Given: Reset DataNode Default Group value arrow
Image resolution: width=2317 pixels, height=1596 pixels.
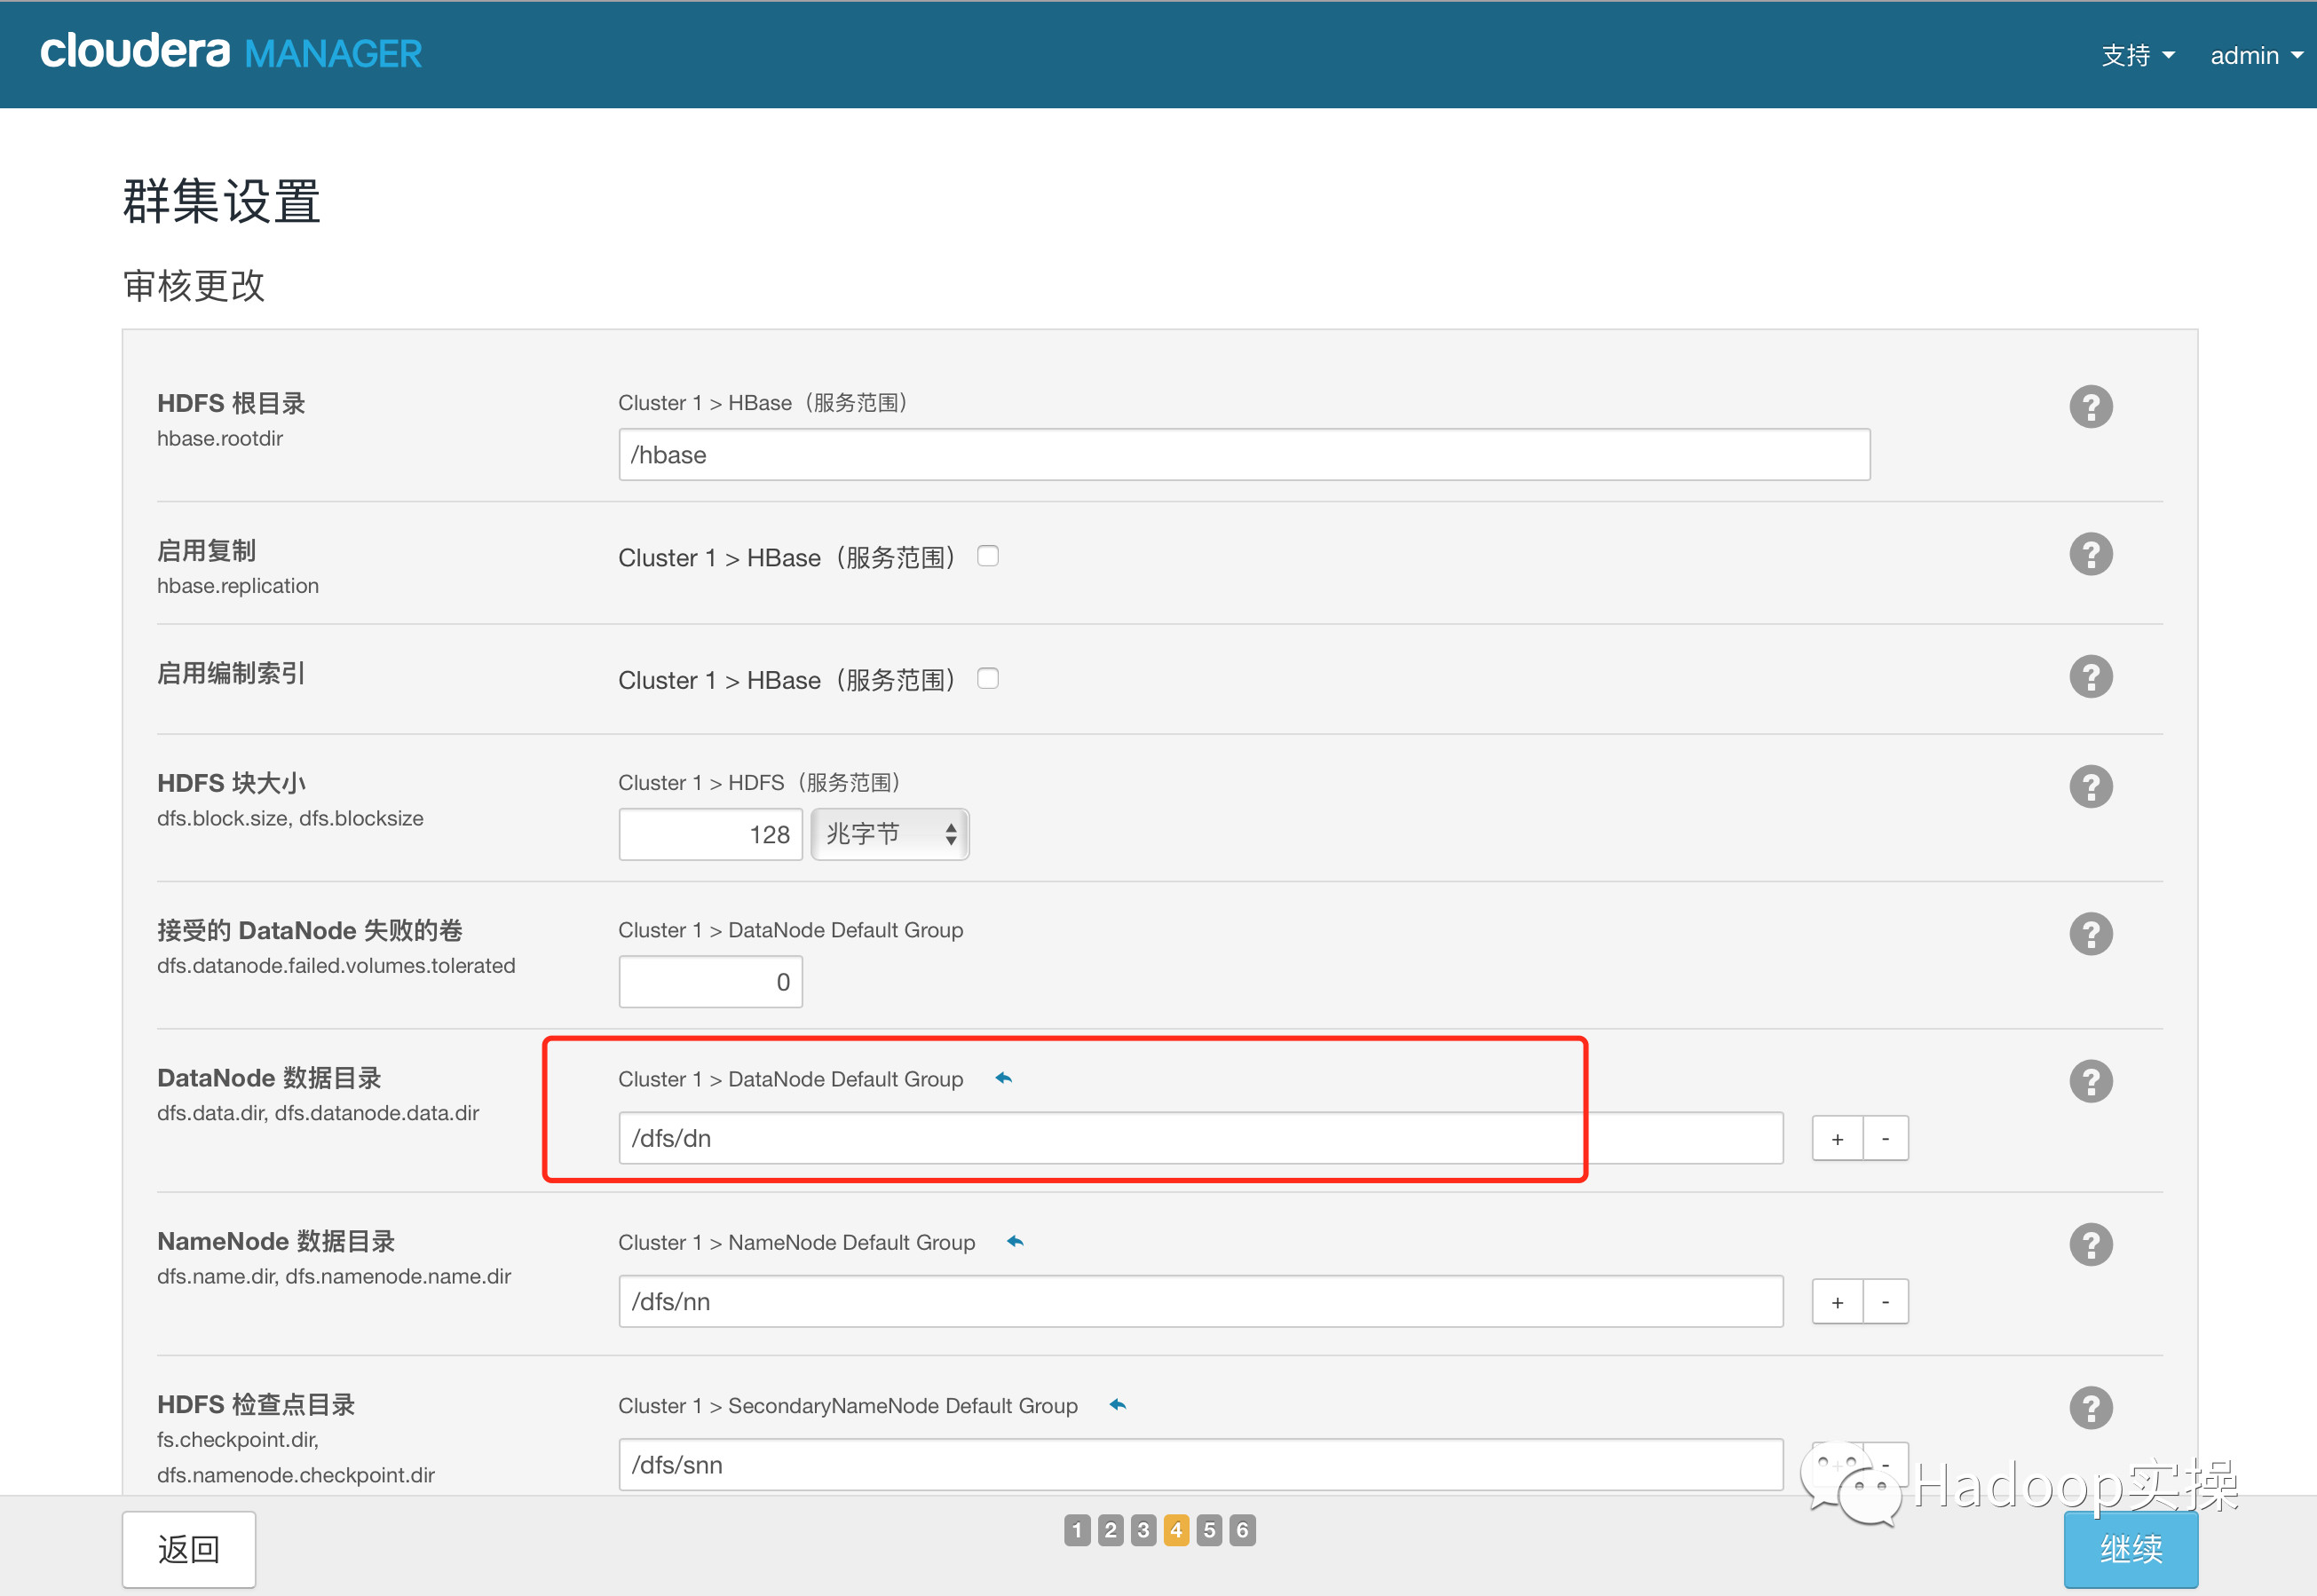Looking at the screenshot, I should point(1004,1078).
